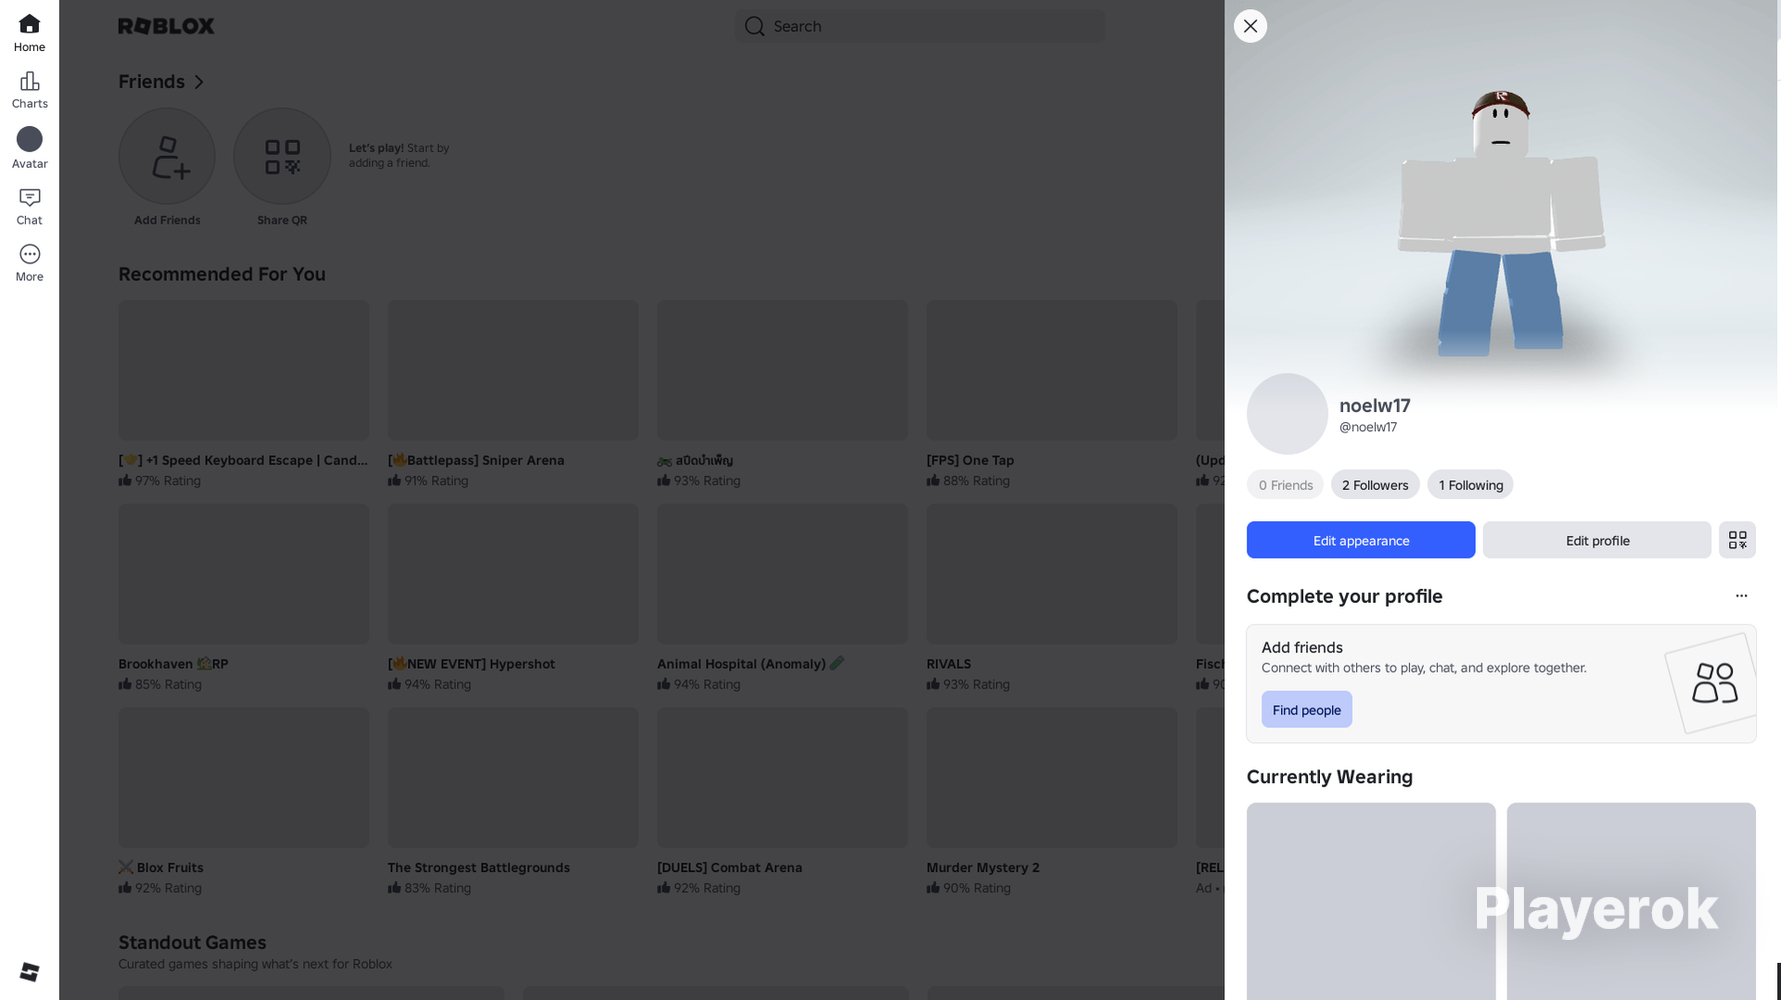Click the Roblox Studio icon at bottom-left
This screenshot has width=1781, height=1000.
pyautogui.click(x=29, y=972)
